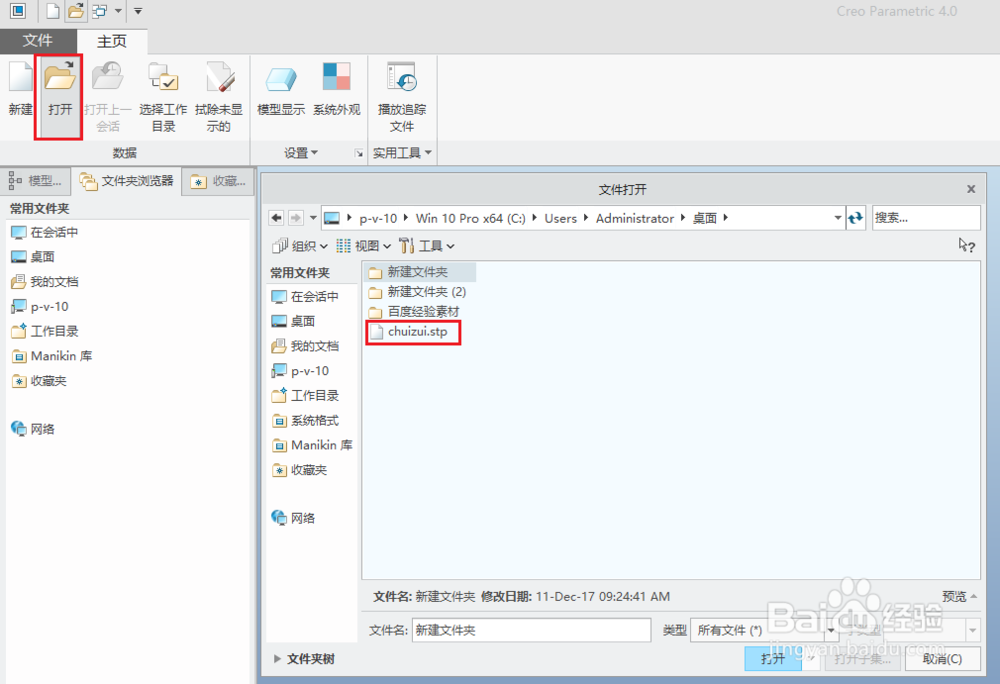Click Users in the address path
The height and width of the screenshot is (684, 1000).
[x=561, y=219]
